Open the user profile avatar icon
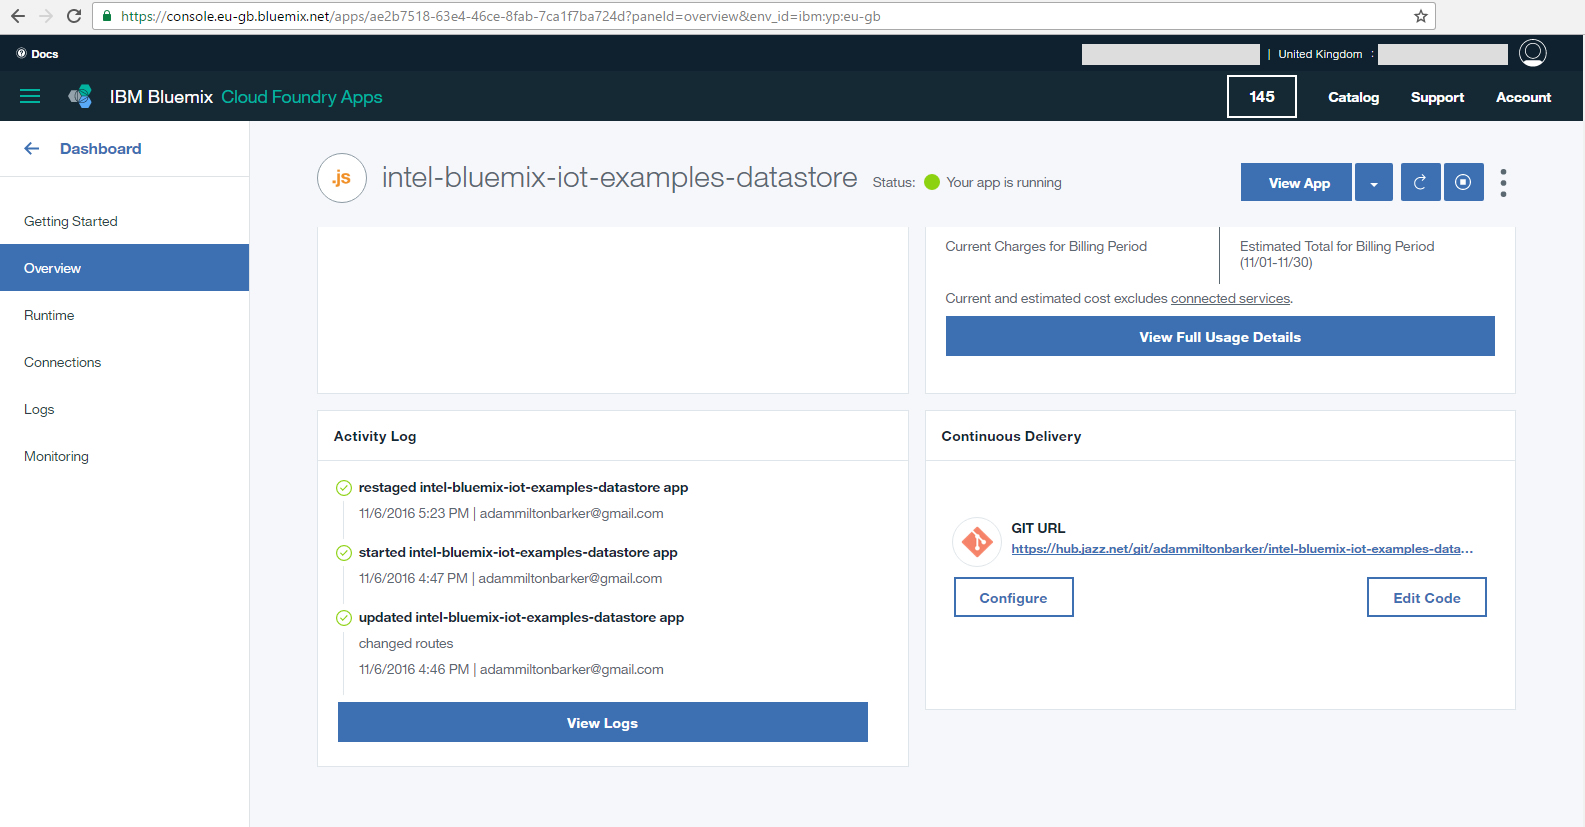The height and width of the screenshot is (827, 1585). click(1532, 53)
